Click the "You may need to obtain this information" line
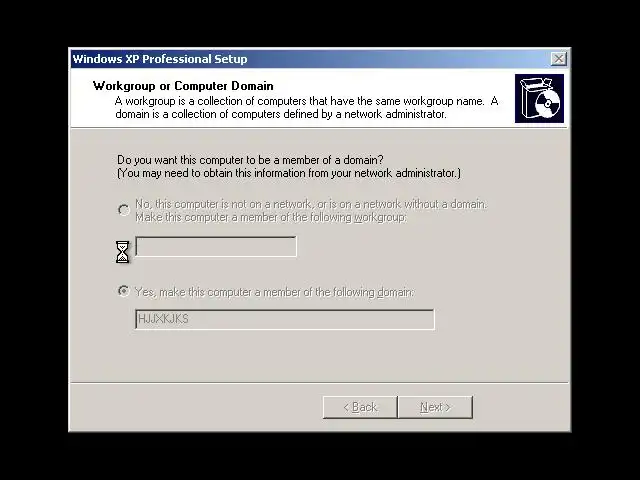Image resolution: width=640 pixels, height=480 pixels. (289, 173)
